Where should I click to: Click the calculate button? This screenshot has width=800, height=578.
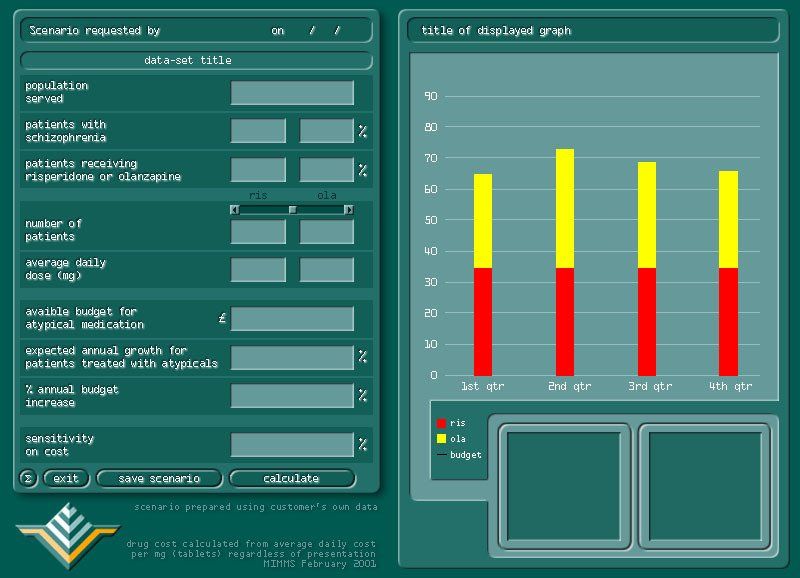291,479
